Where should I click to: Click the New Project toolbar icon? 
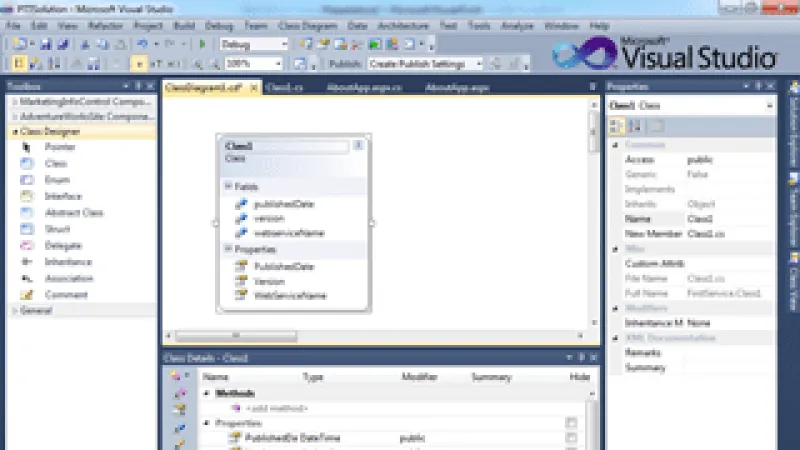click(19, 44)
